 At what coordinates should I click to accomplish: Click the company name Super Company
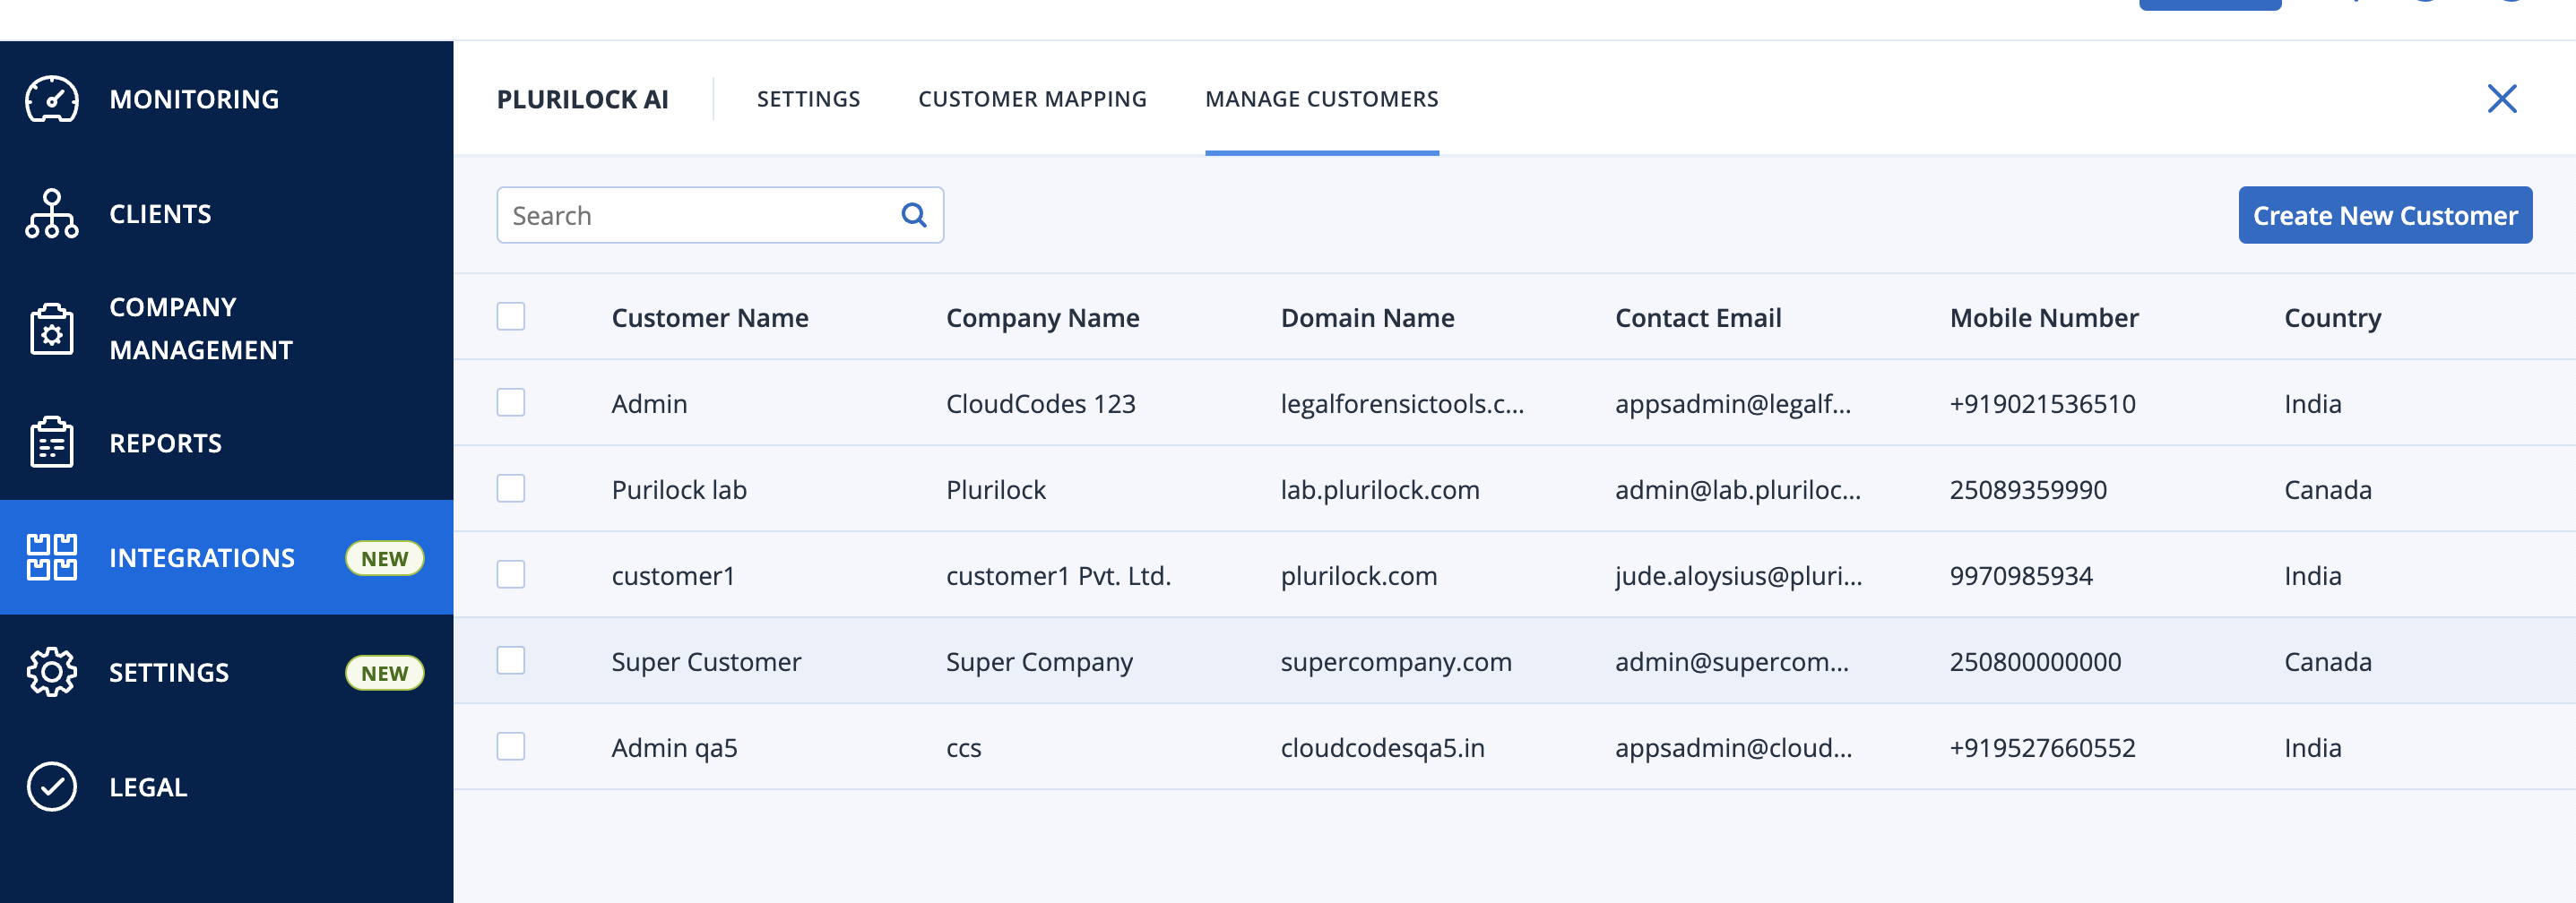click(x=1039, y=662)
